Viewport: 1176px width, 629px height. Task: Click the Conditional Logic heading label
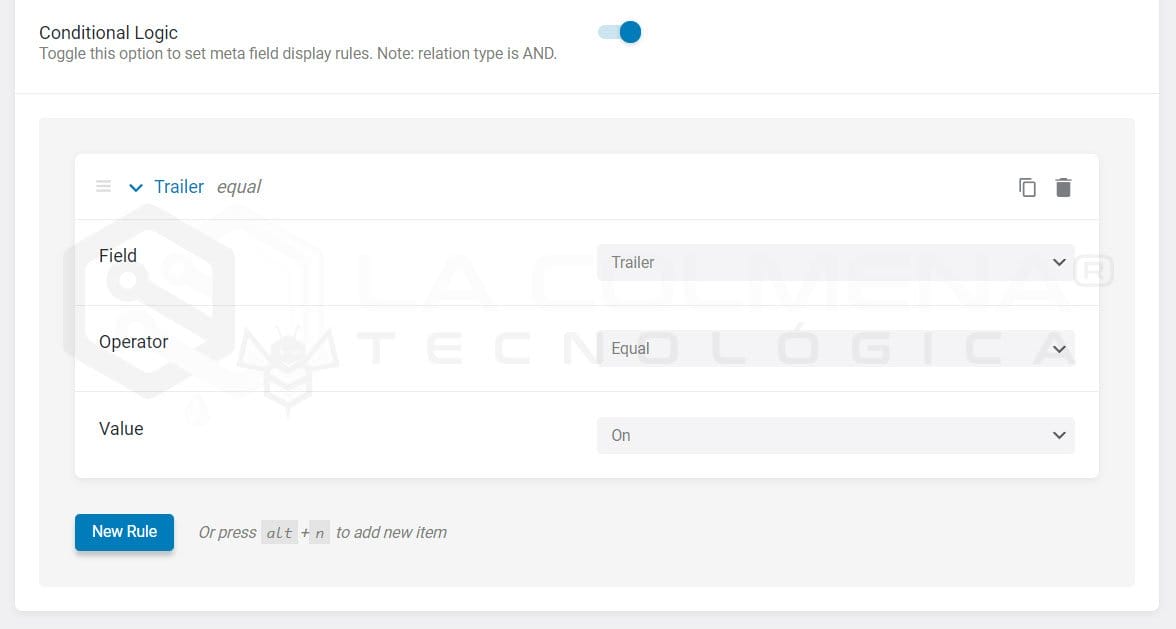coord(108,33)
